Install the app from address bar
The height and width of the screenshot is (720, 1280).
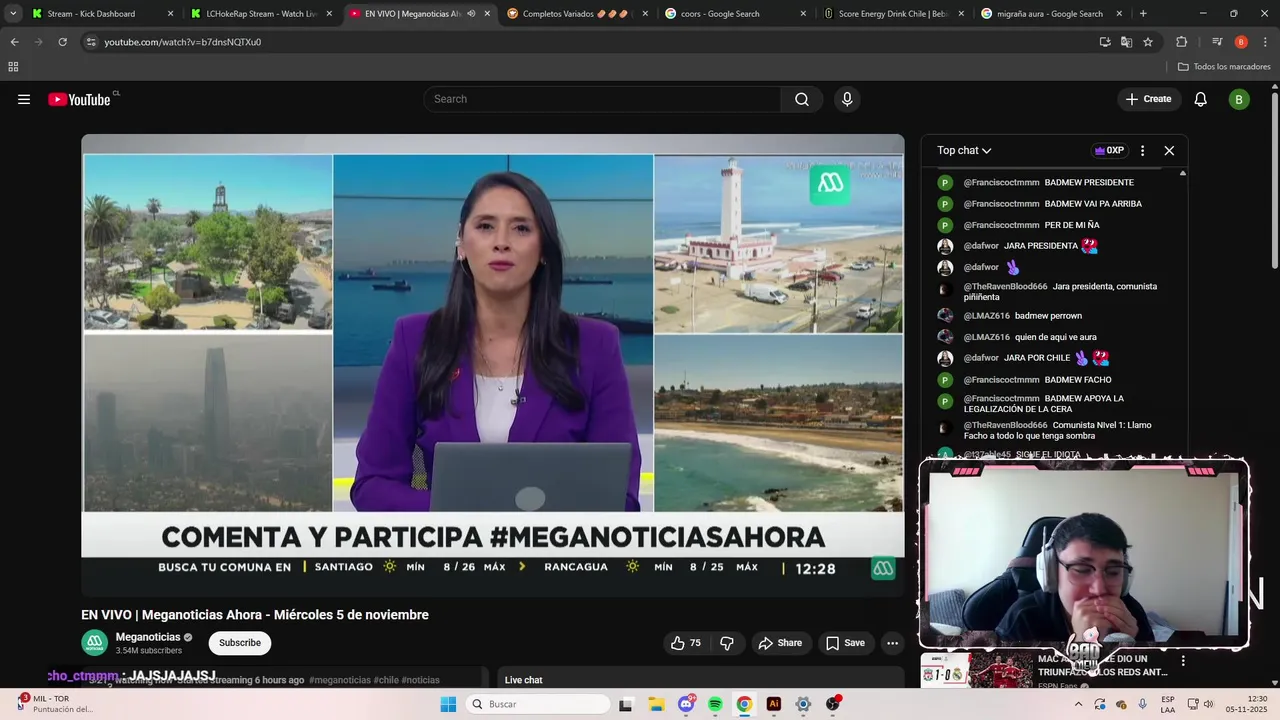[x=1105, y=42]
